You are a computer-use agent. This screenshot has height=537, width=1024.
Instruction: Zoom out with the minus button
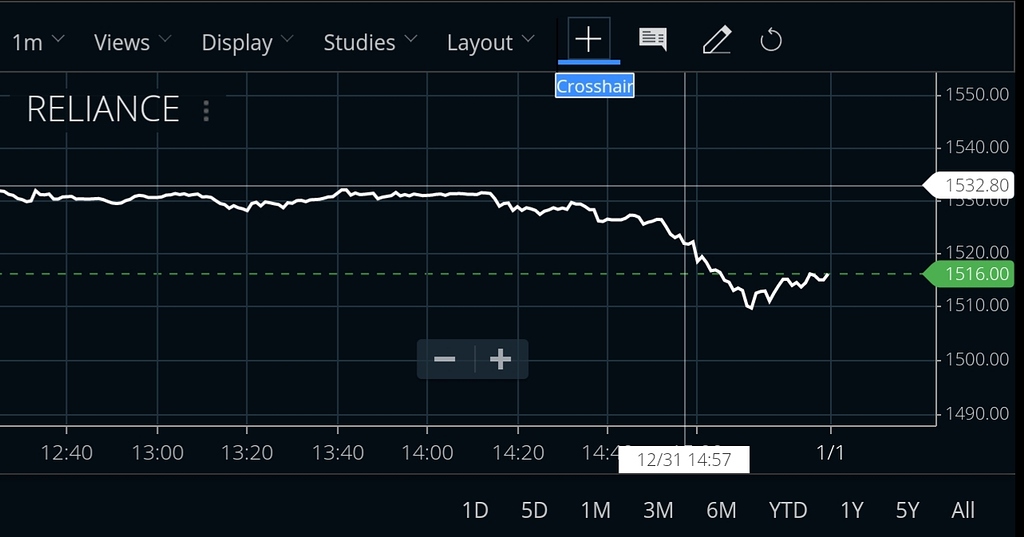445,359
